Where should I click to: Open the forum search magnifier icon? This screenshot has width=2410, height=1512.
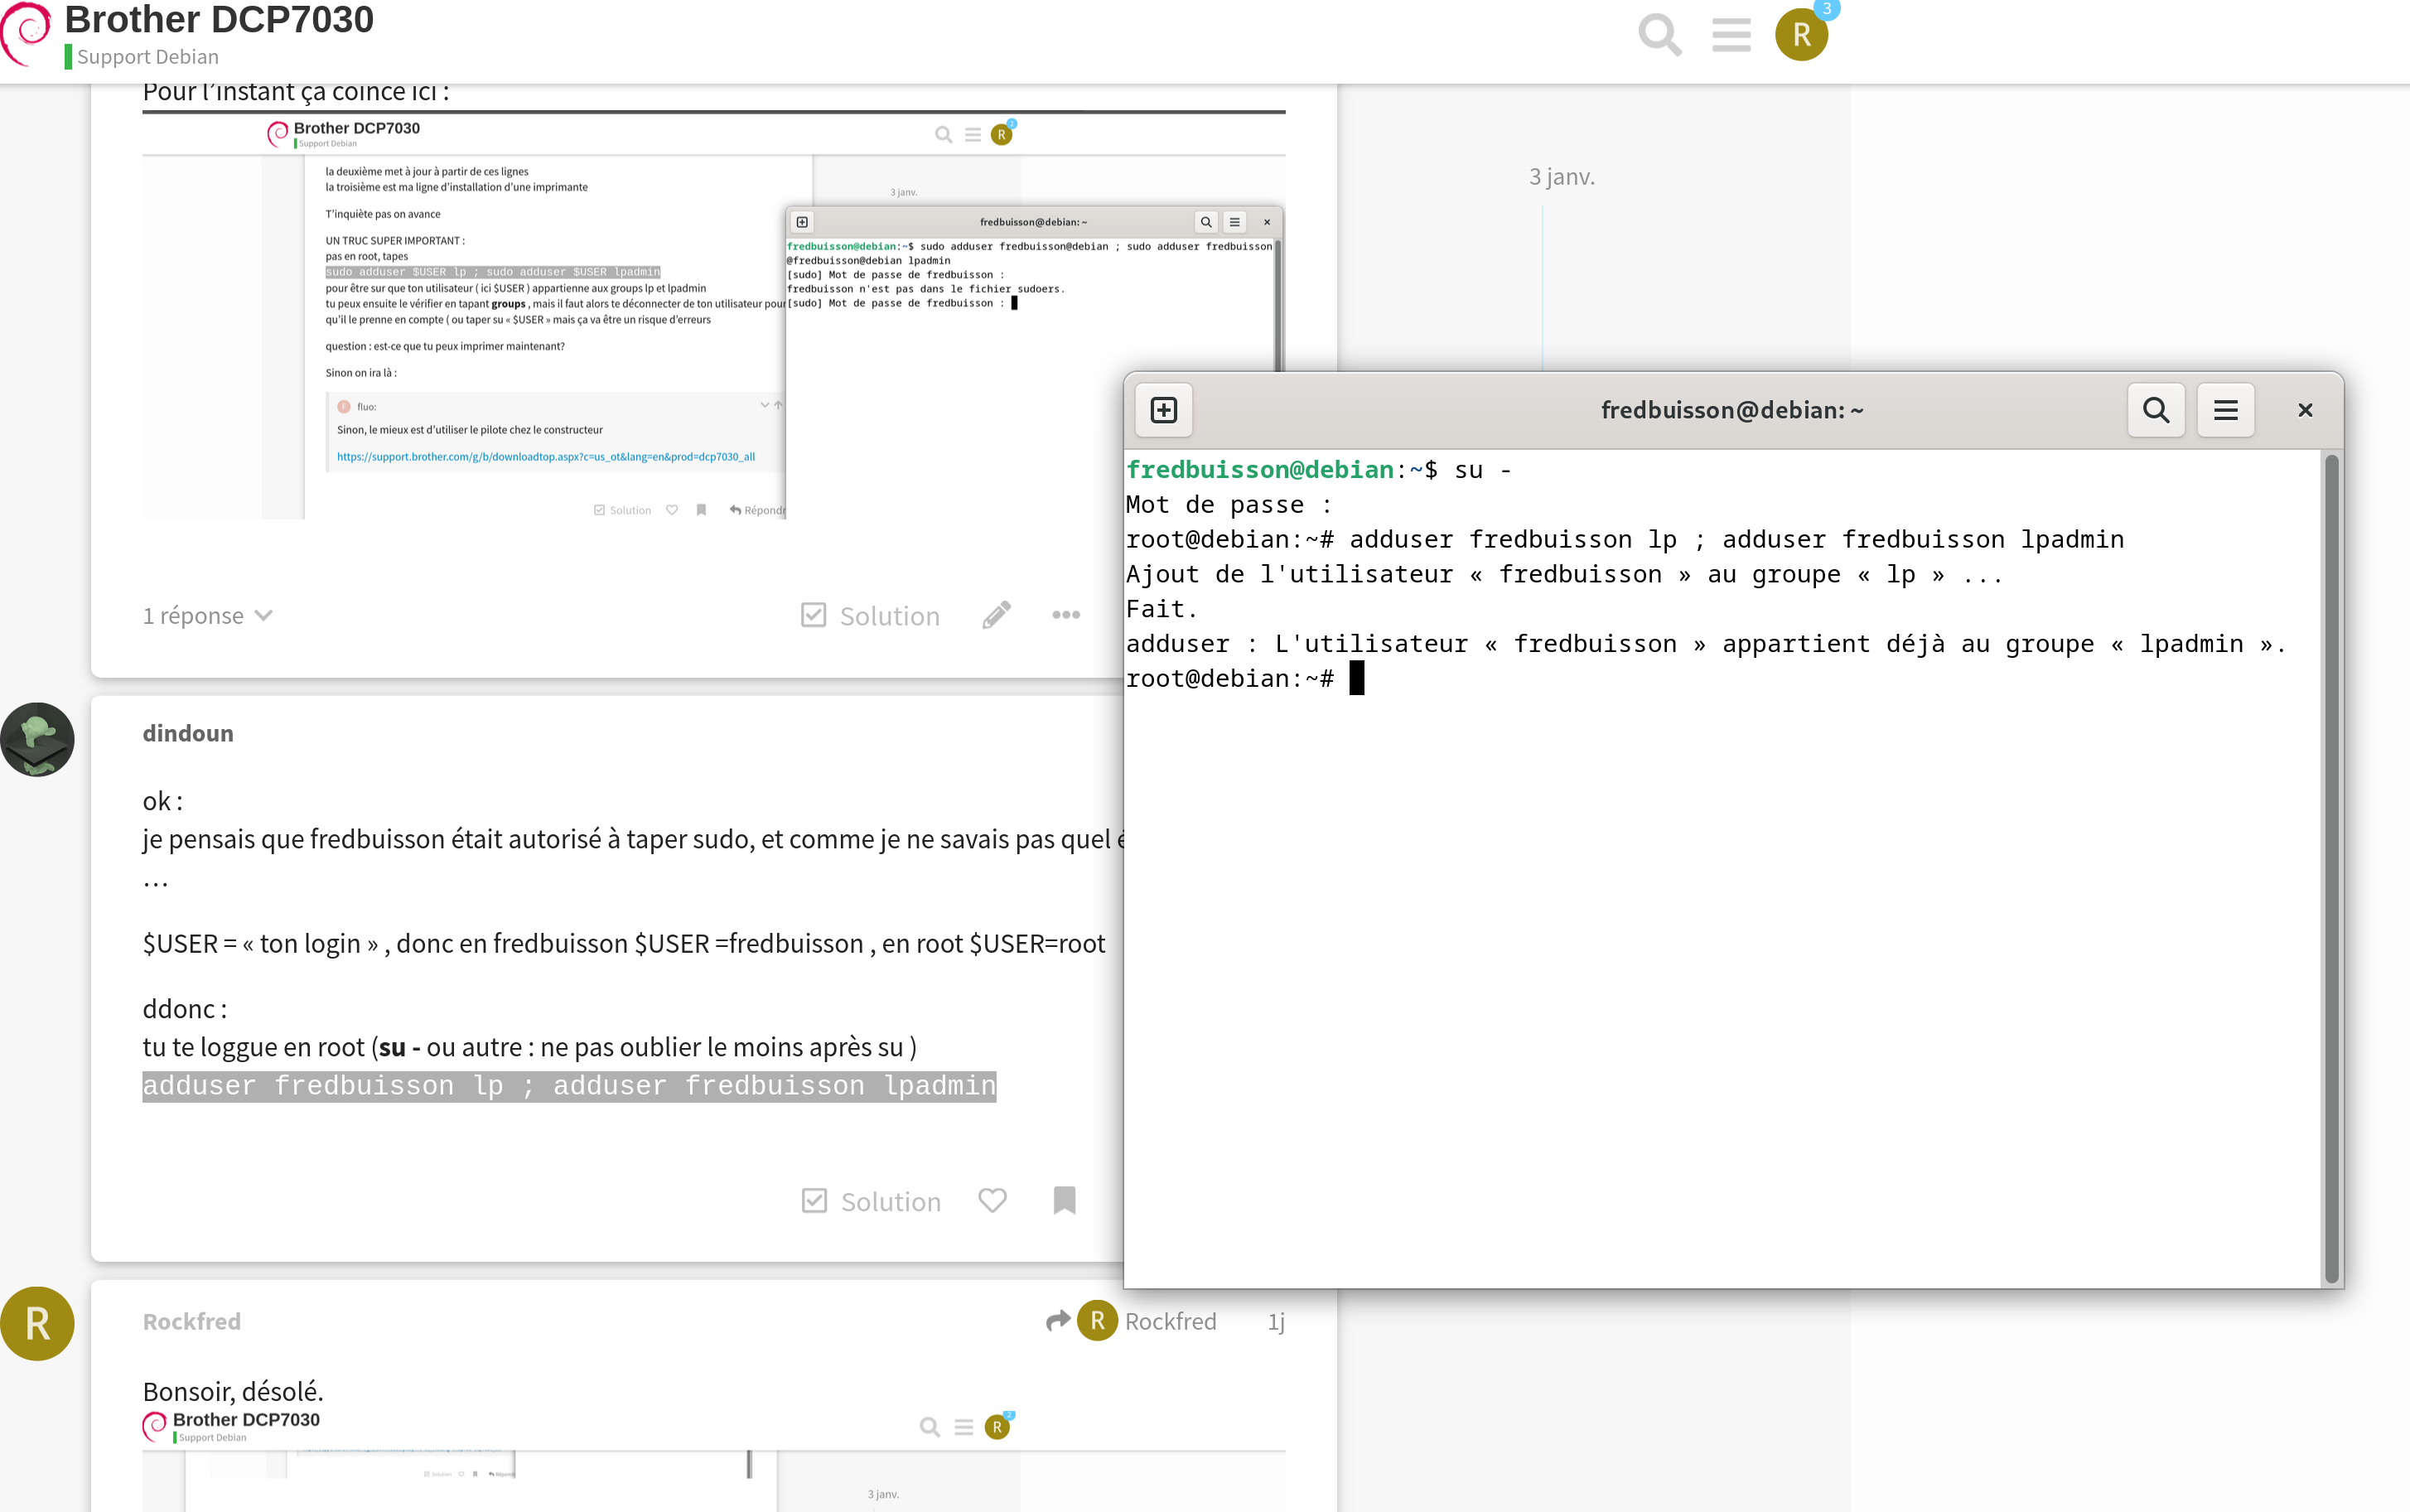pos(1660,35)
